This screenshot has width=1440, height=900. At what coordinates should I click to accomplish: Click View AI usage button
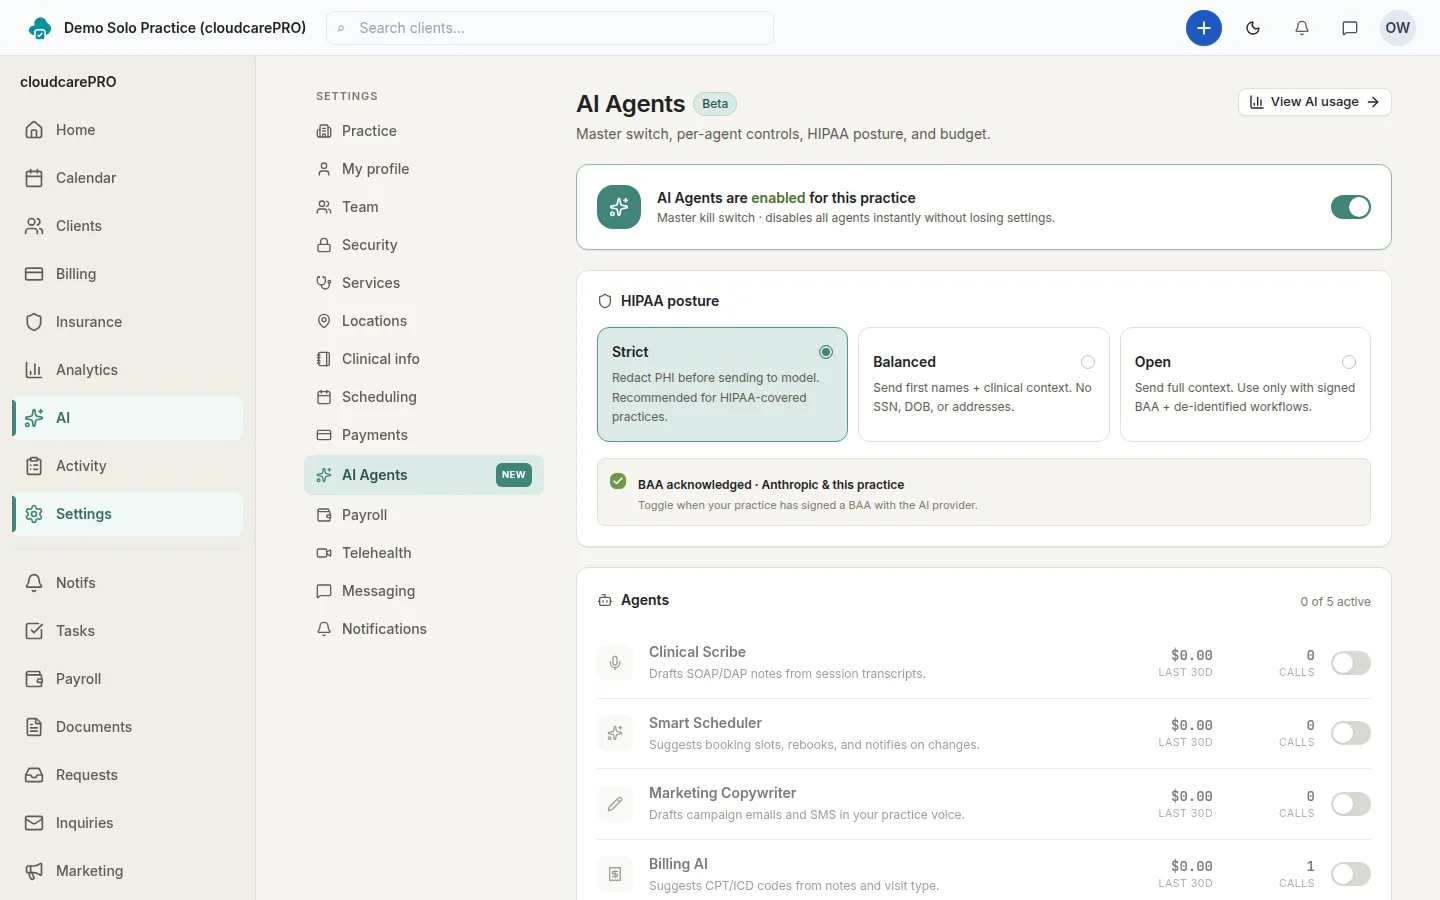coord(1315,102)
